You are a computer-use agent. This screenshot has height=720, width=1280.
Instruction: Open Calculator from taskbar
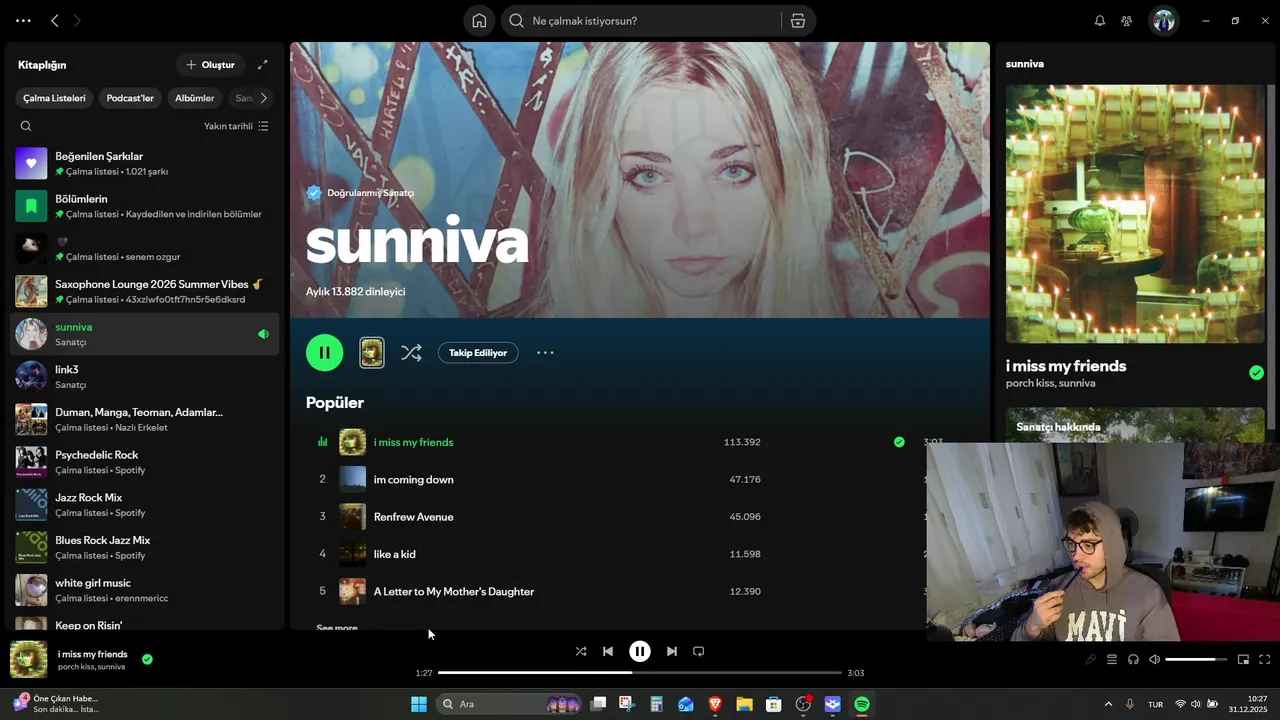pos(657,704)
